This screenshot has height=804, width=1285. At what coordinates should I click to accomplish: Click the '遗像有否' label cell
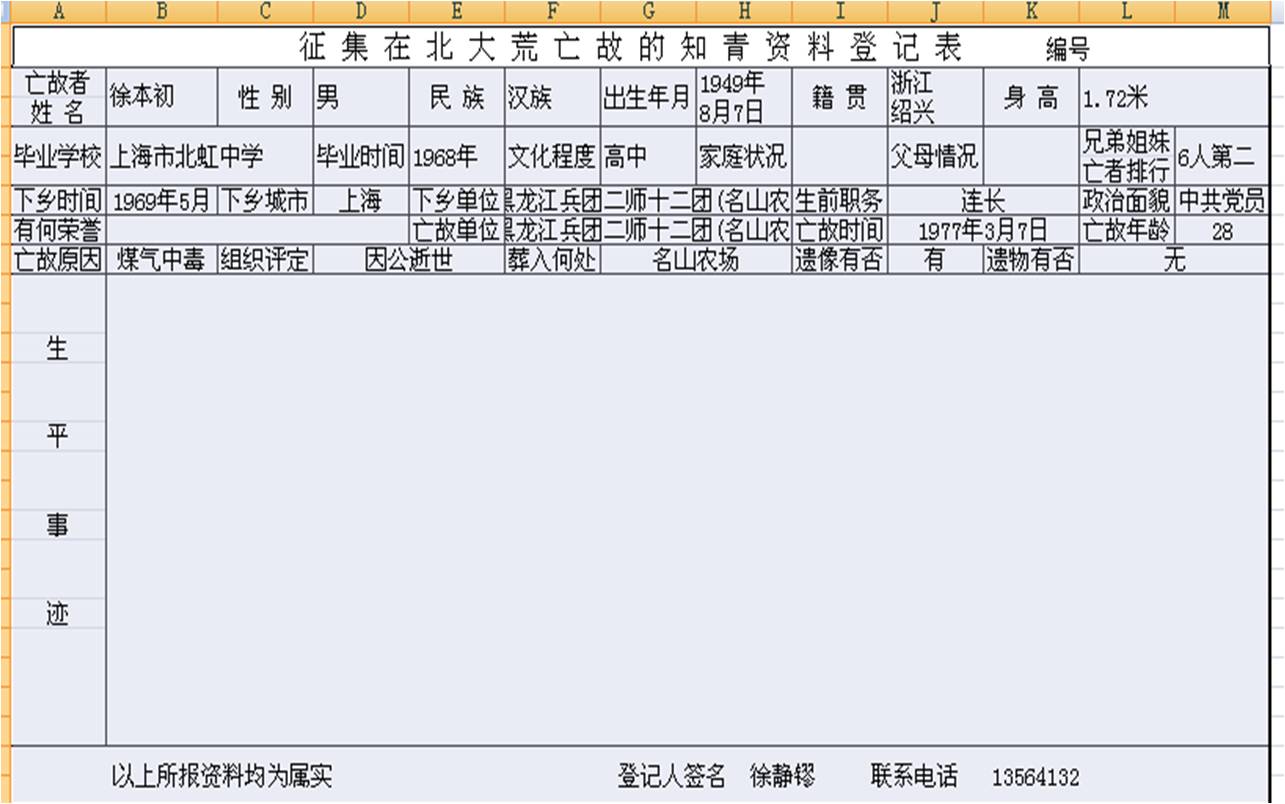click(x=839, y=260)
